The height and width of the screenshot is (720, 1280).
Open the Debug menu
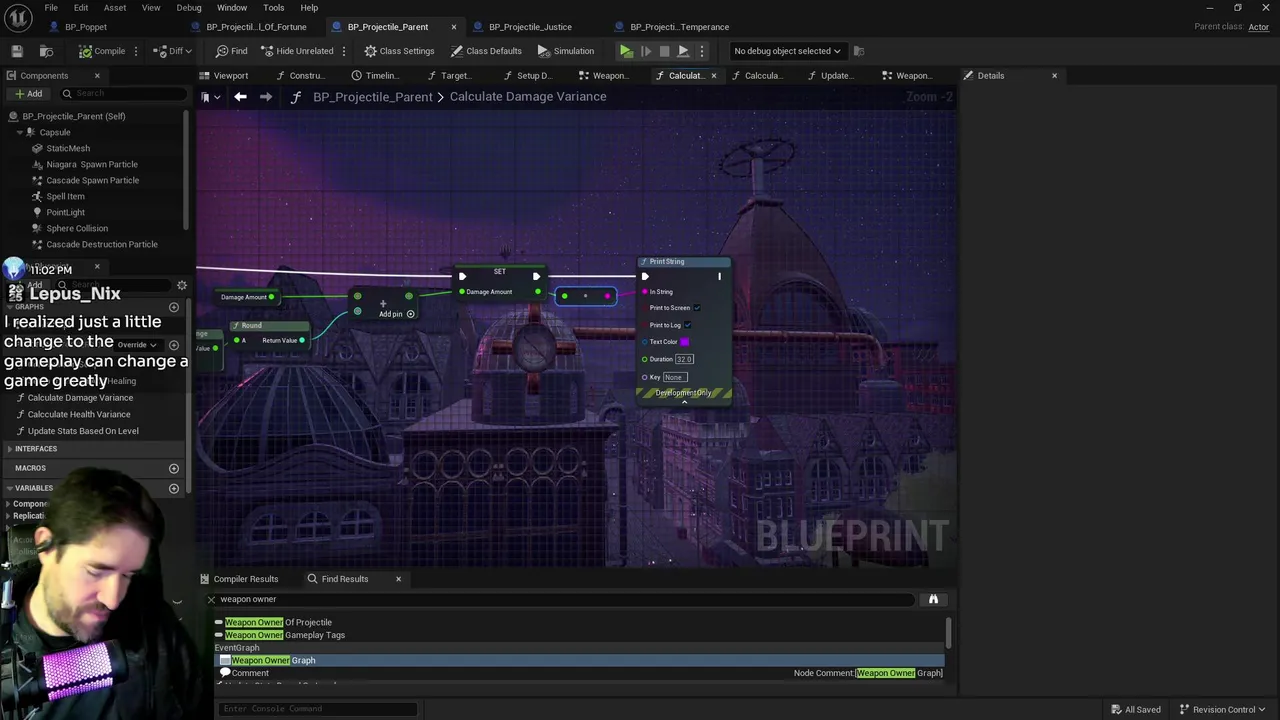pos(189,8)
